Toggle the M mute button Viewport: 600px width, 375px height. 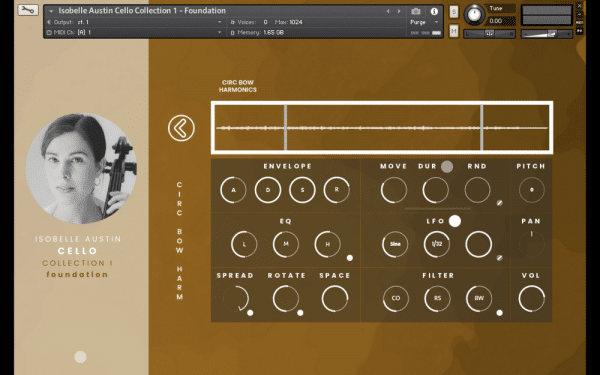coord(454,31)
